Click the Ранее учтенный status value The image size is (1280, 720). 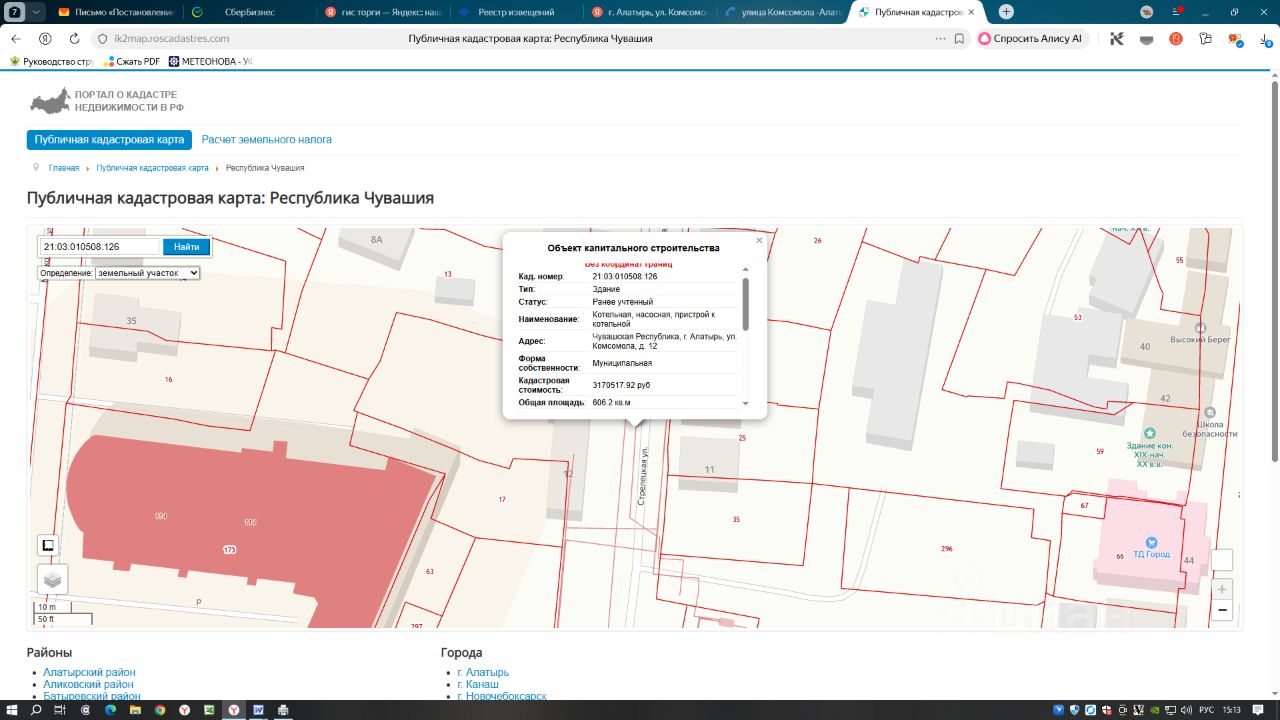coord(622,301)
